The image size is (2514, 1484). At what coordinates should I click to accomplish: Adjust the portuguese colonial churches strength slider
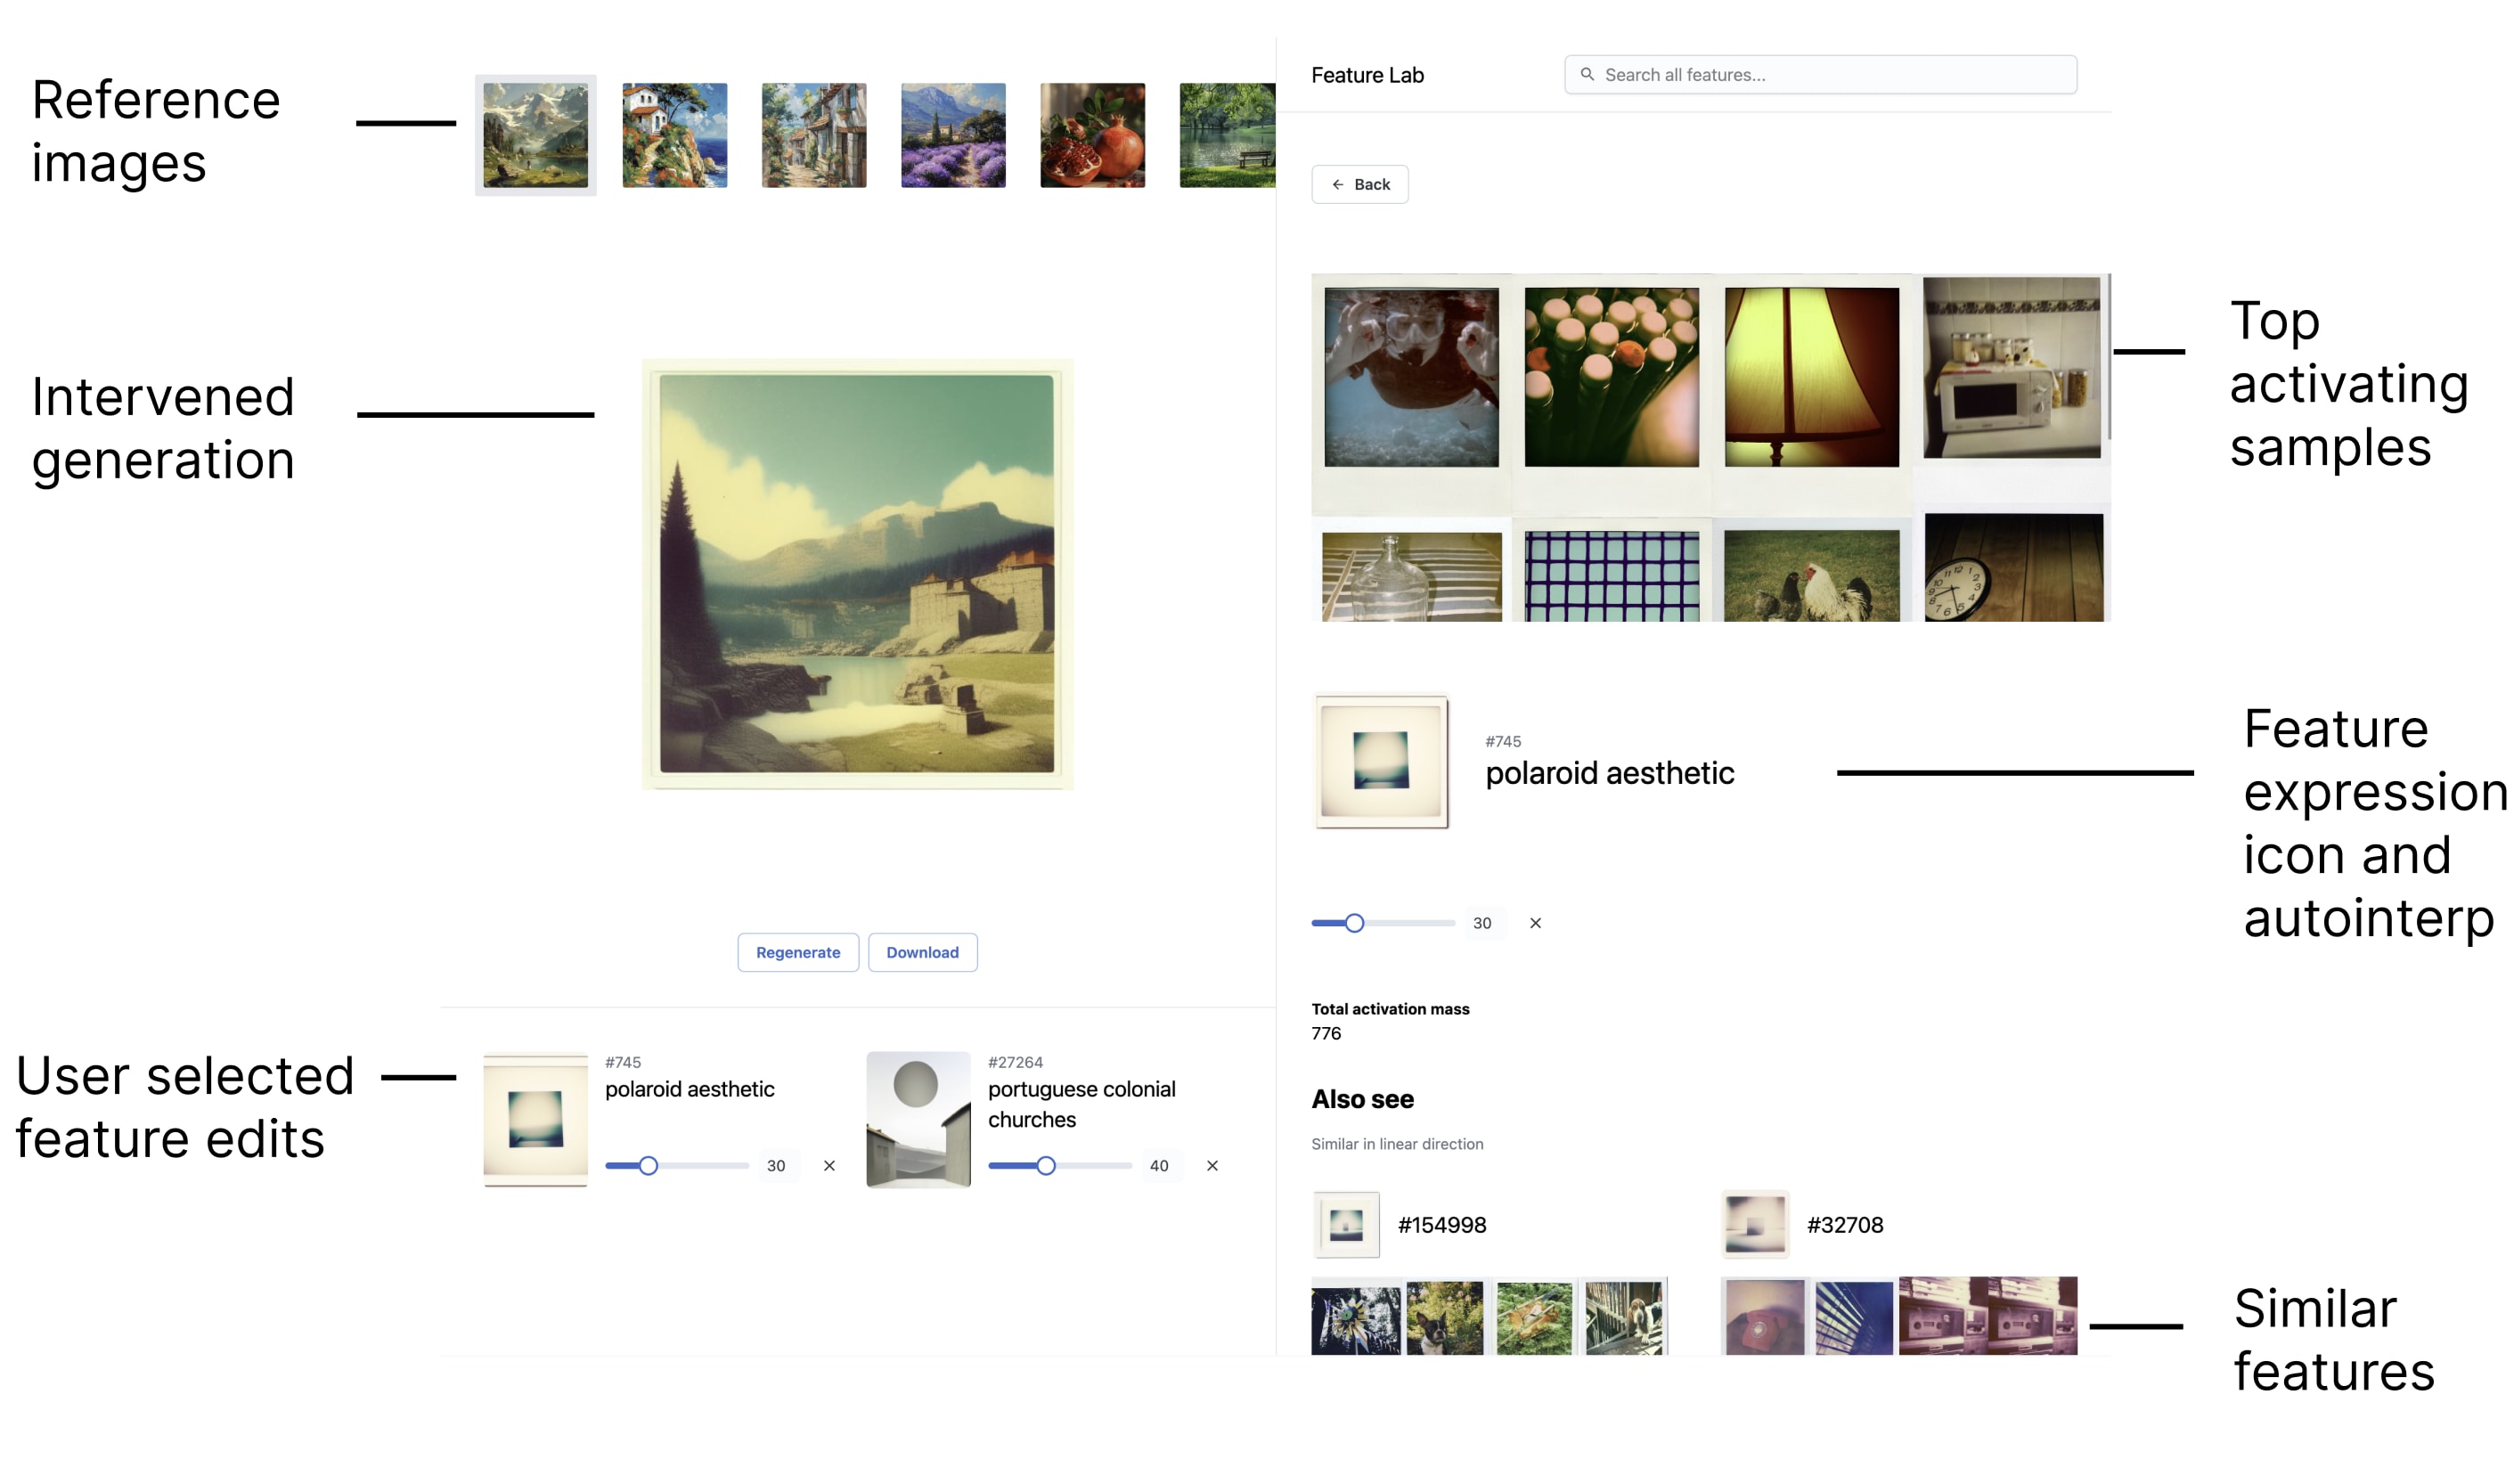point(1045,1165)
